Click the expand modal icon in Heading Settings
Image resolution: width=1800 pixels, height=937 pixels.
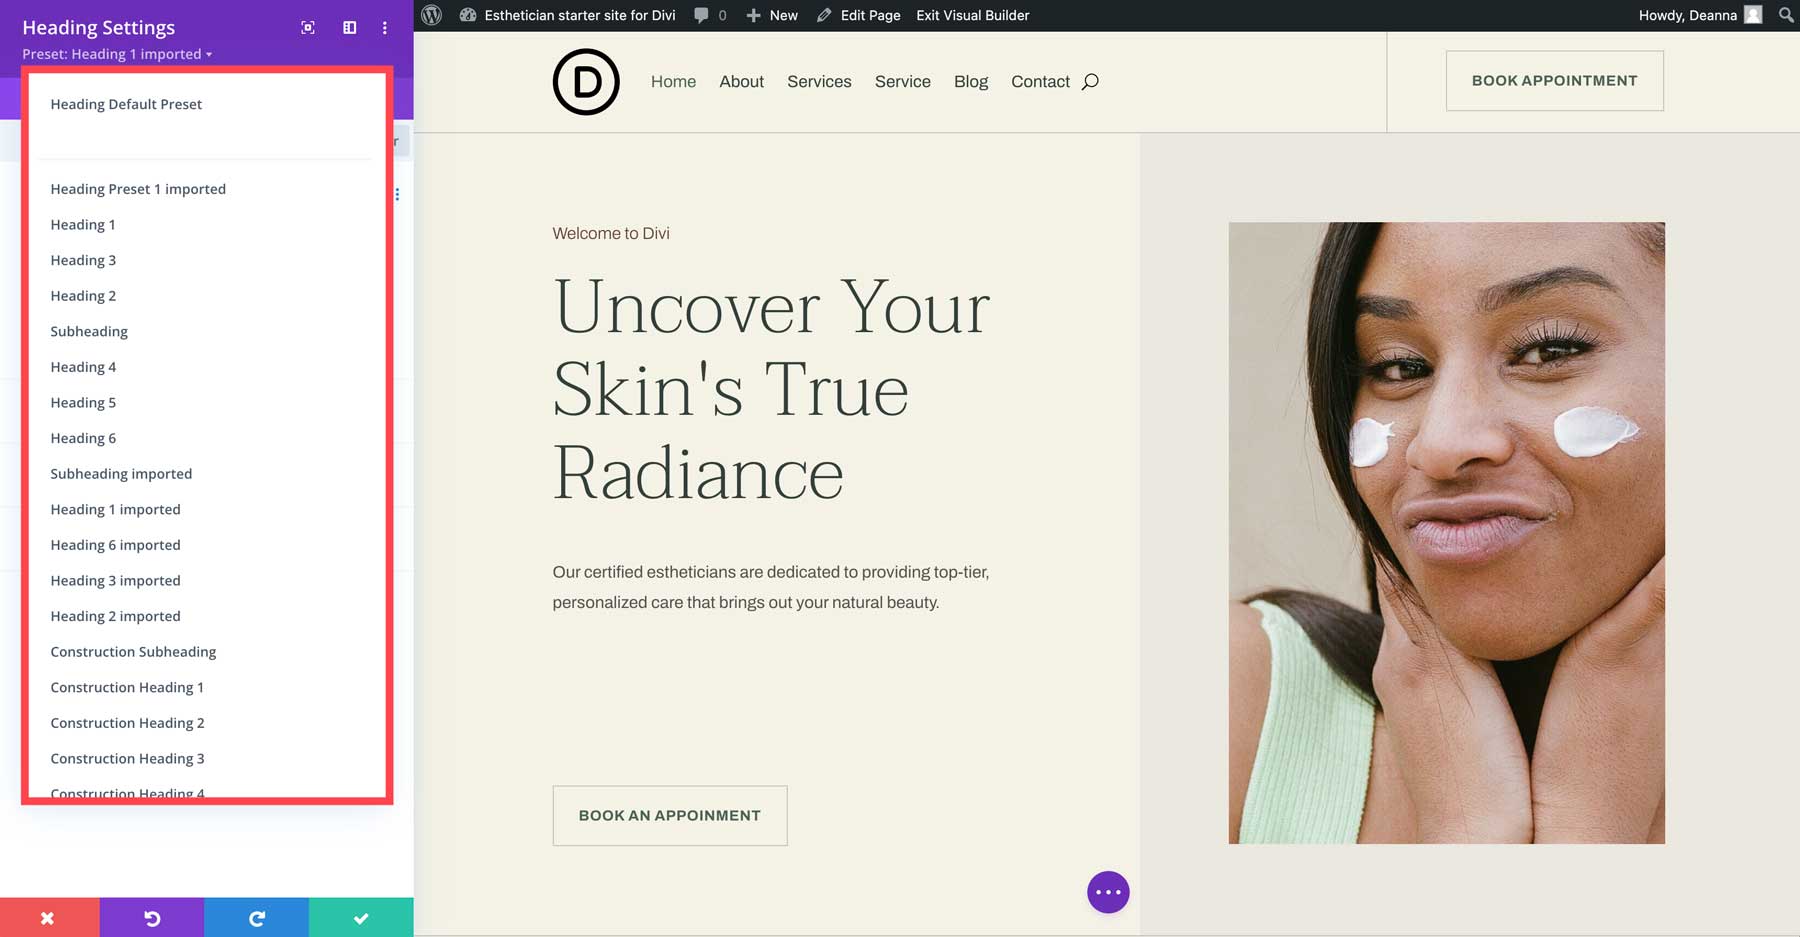coord(307,28)
